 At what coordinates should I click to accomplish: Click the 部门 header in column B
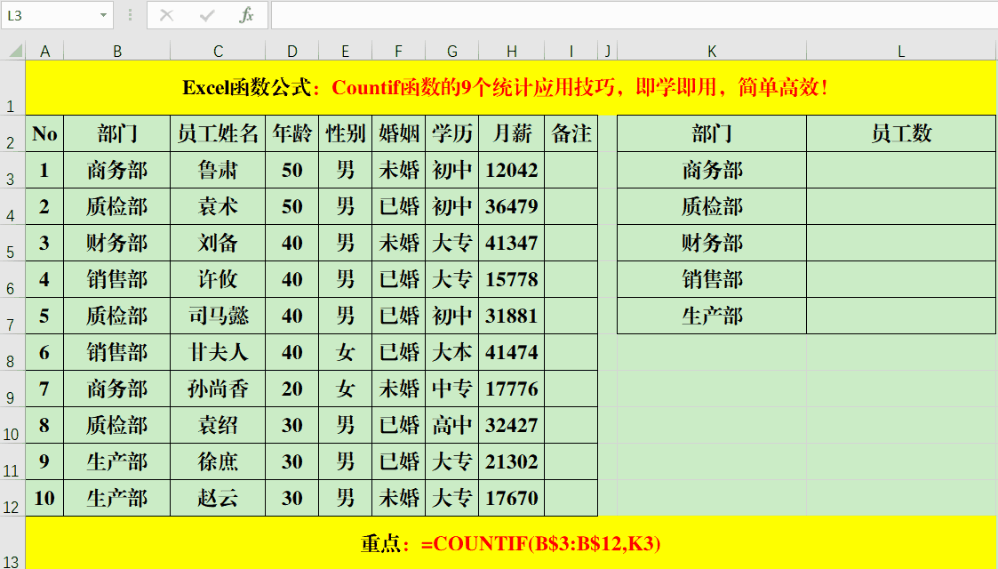coord(117,134)
